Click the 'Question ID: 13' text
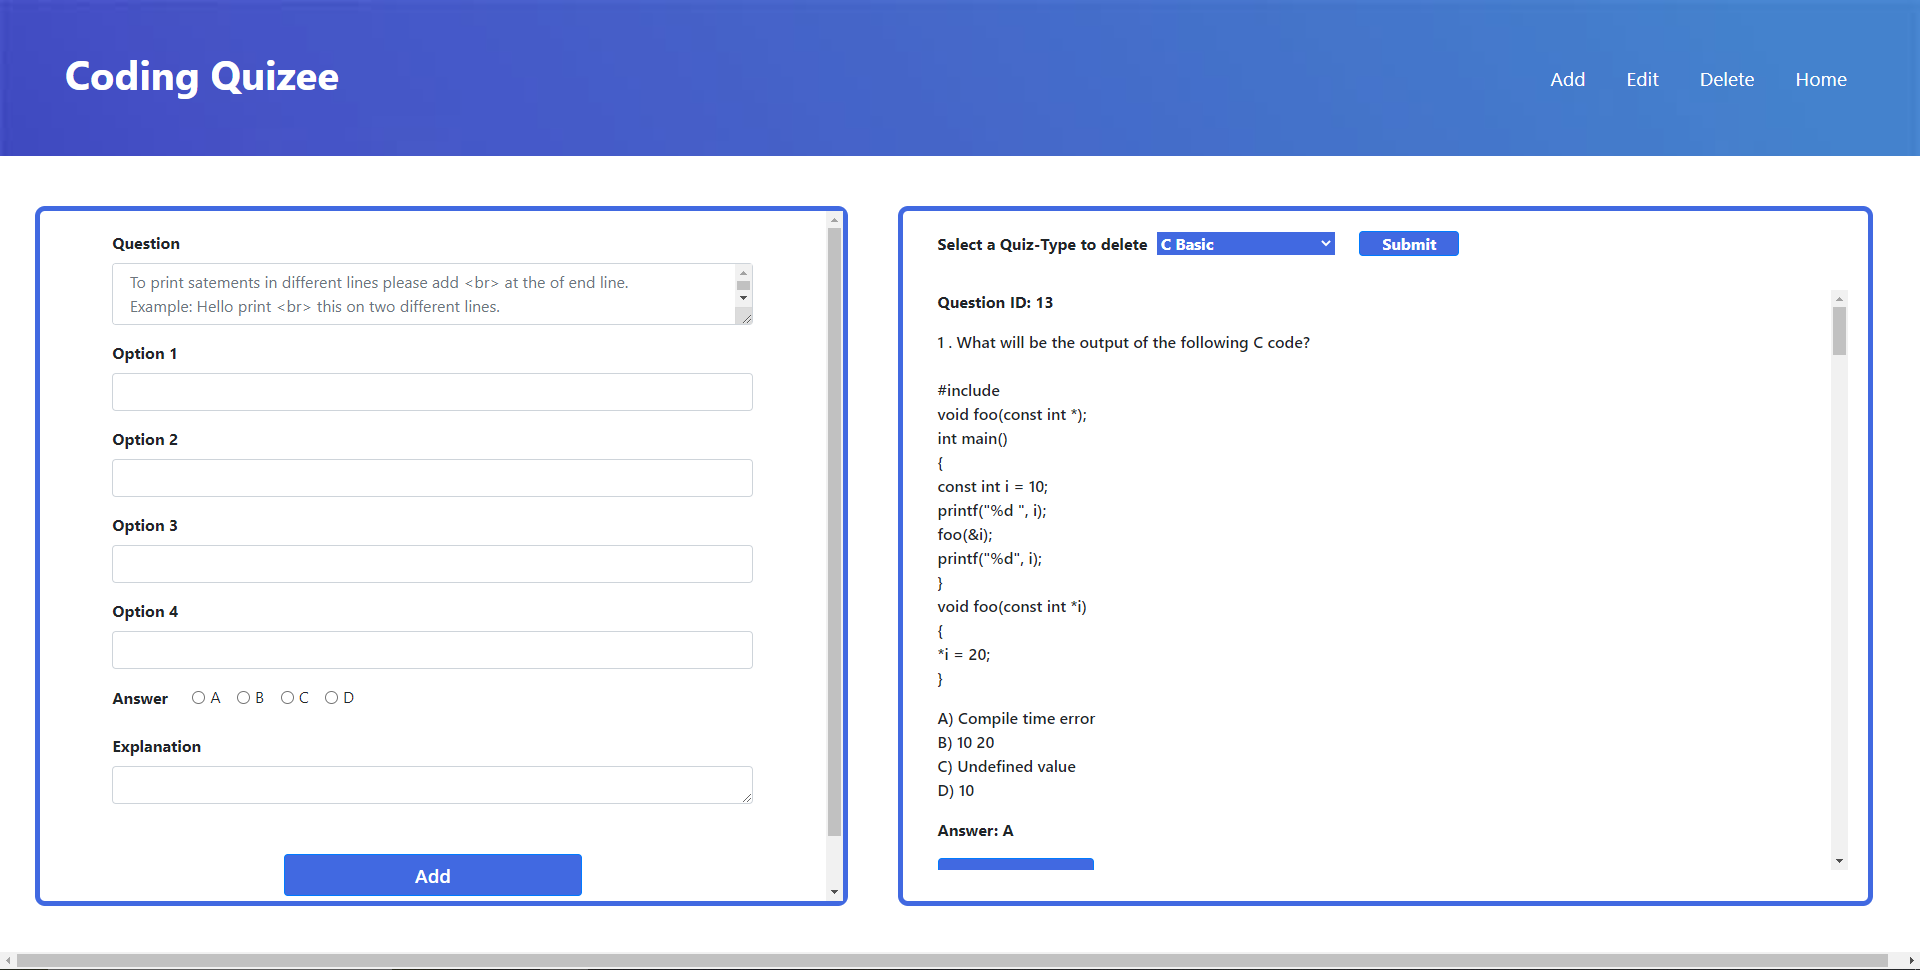The image size is (1920, 970). 995,303
